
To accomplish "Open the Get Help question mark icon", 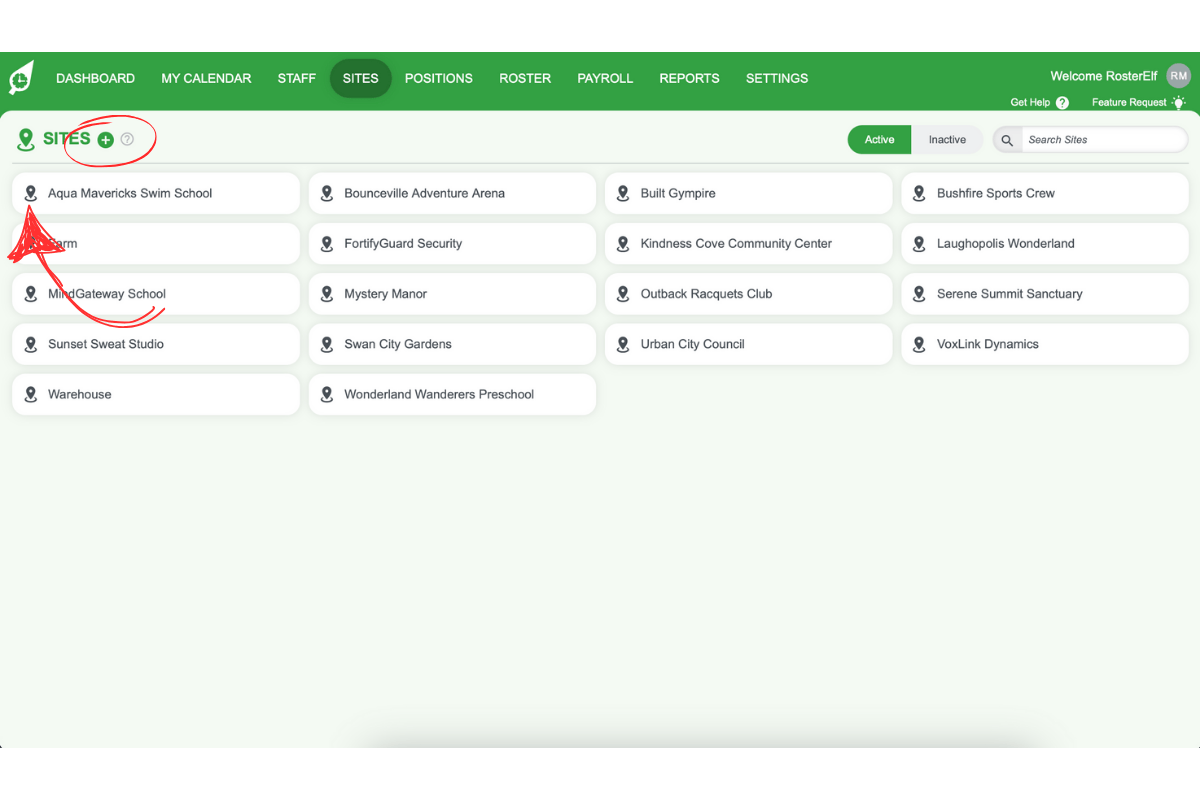I will 1062,102.
